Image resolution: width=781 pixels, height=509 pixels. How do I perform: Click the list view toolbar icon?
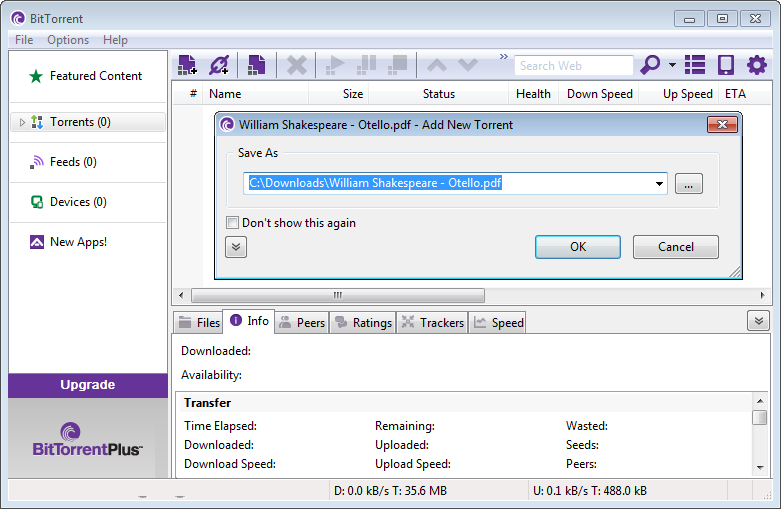(695, 65)
